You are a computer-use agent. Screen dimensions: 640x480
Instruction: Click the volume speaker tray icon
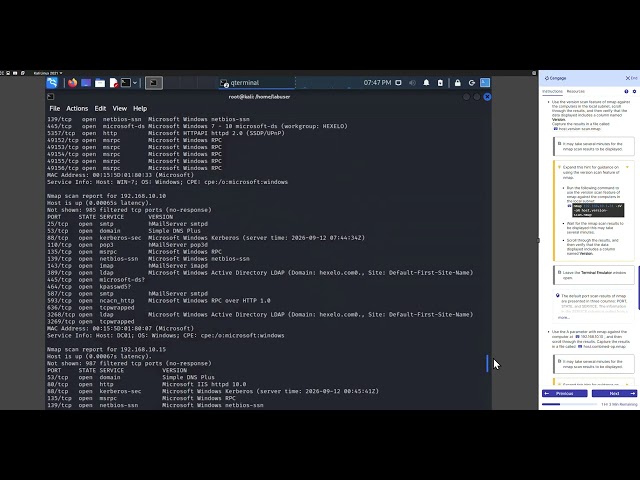tap(412, 83)
